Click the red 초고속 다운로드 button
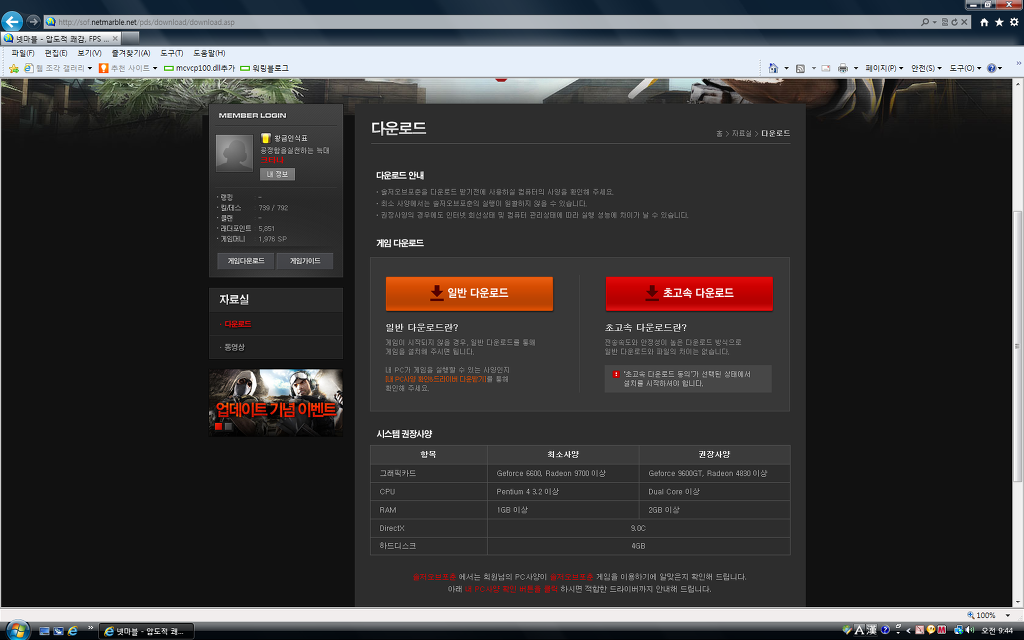 [689, 293]
